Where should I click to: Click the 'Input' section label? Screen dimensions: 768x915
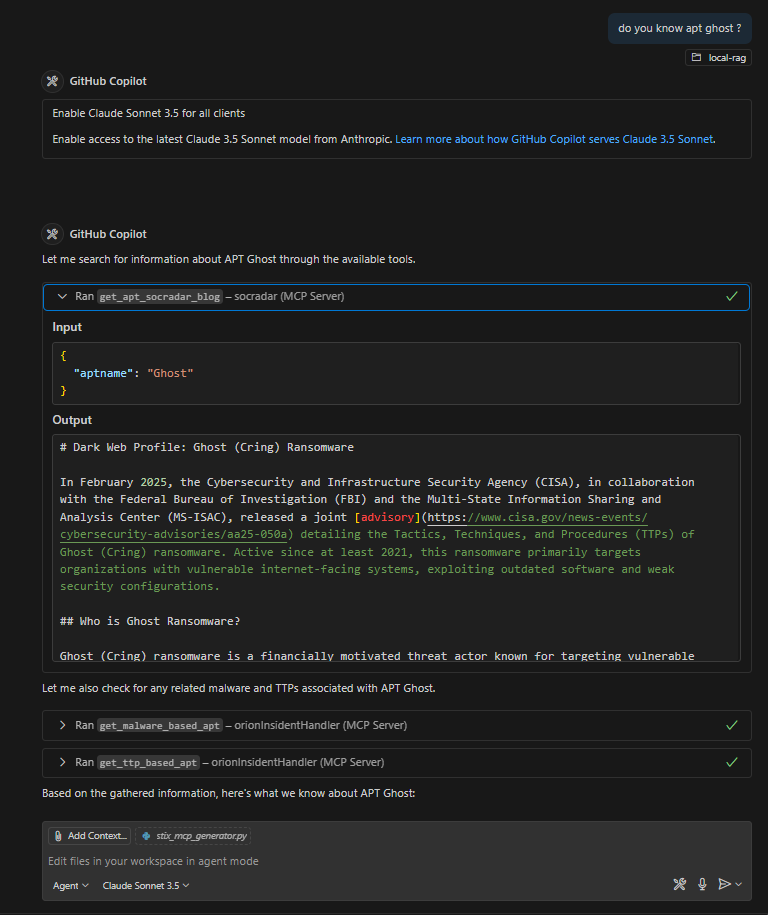point(67,327)
